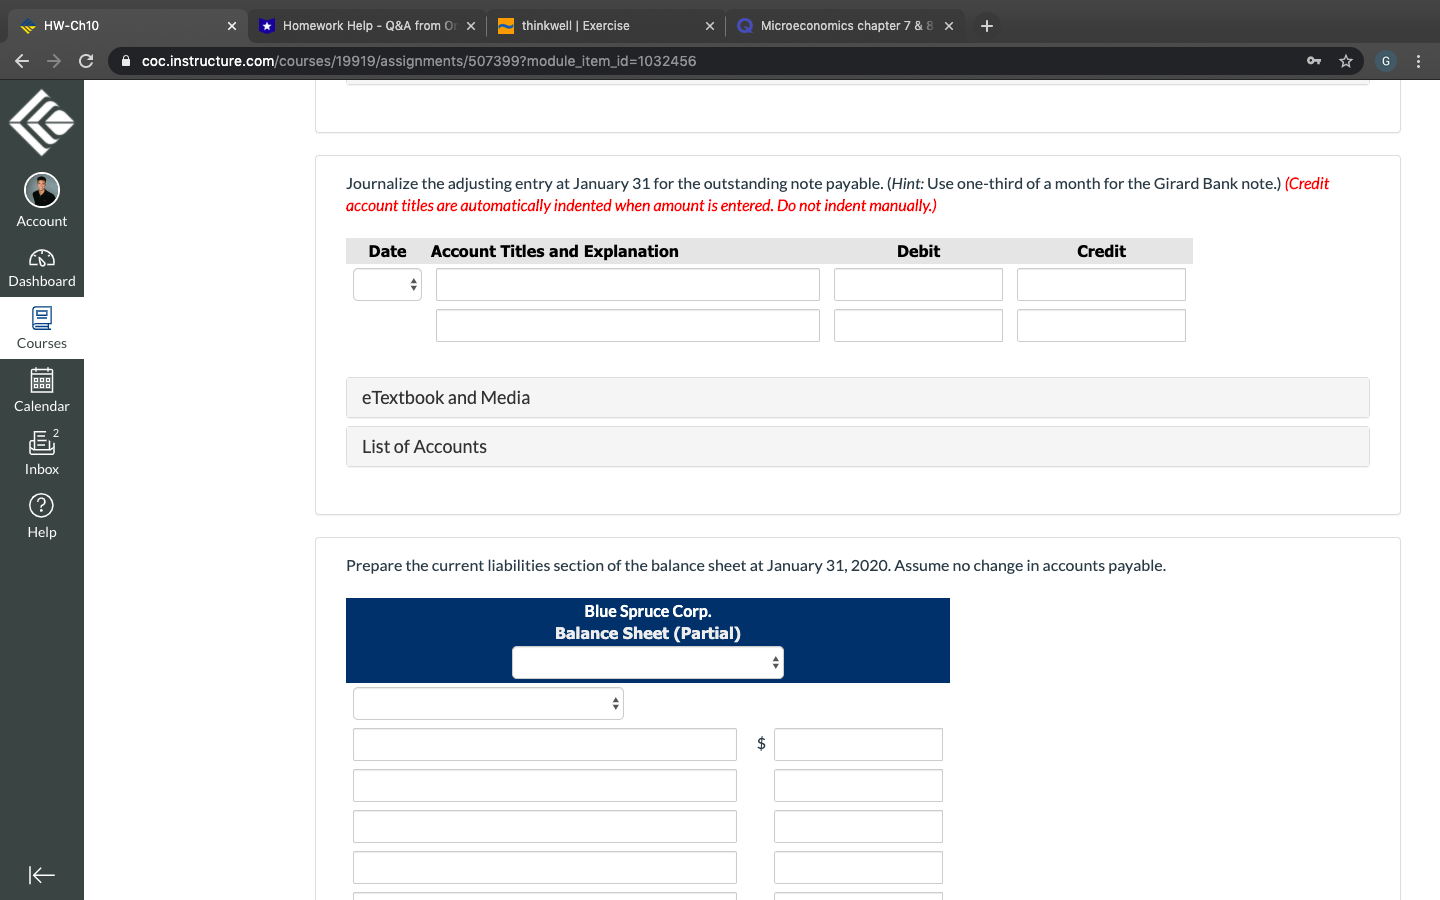Open the Calendar from sidebar

[41, 391]
